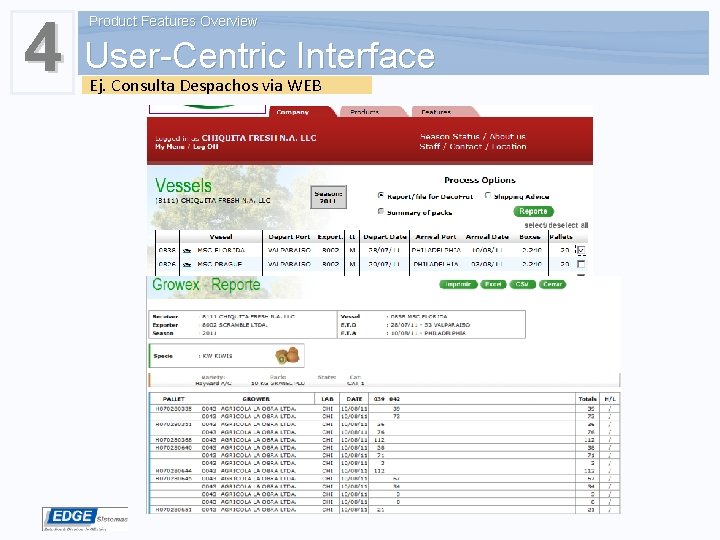Viewport: 720px width, 540px height.
Task: Select the MSC FLORIDA vessel name
Action: point(221,250)
